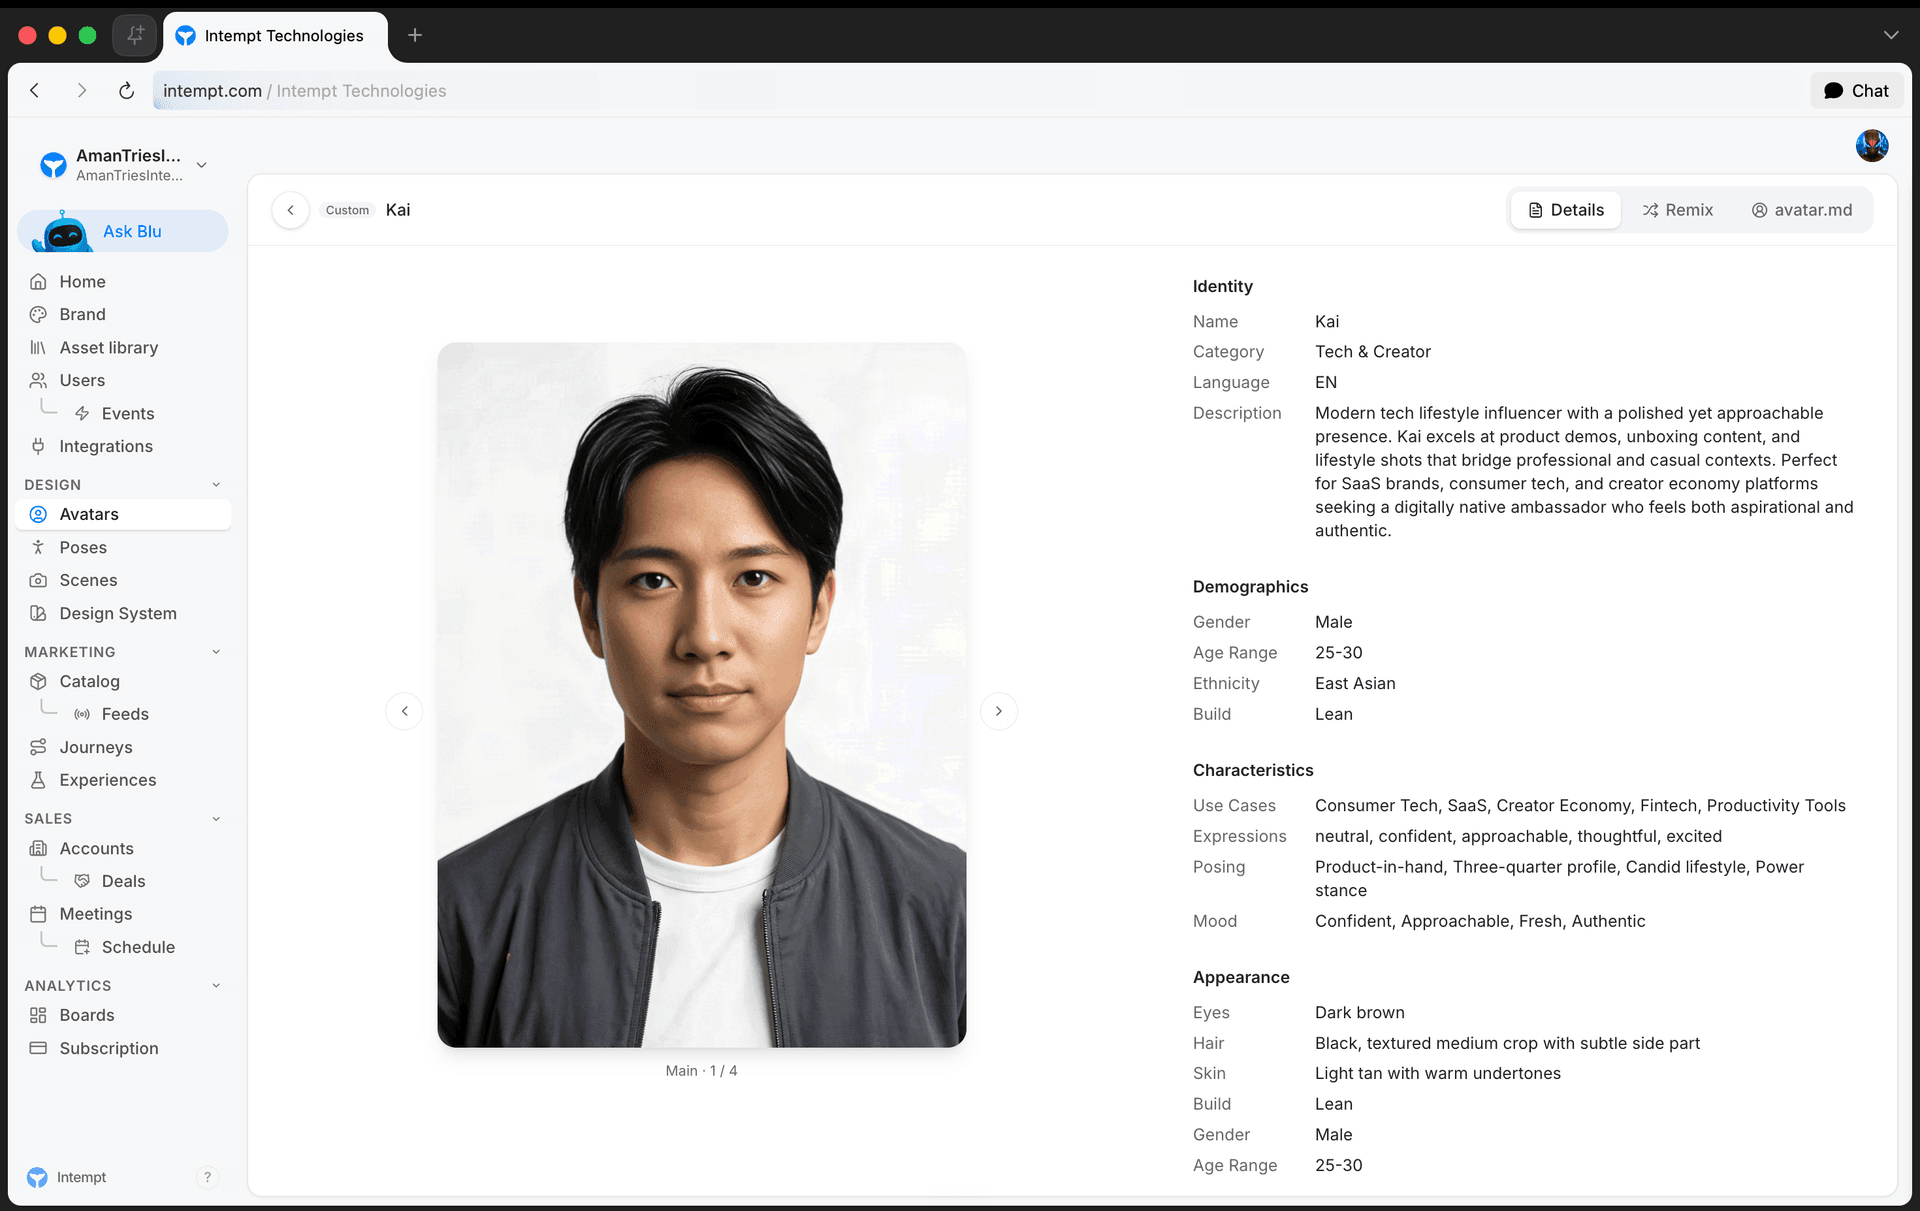
Task: Click the Intempt logo at sidebar bottom
Action: [x=37, y=1178]
